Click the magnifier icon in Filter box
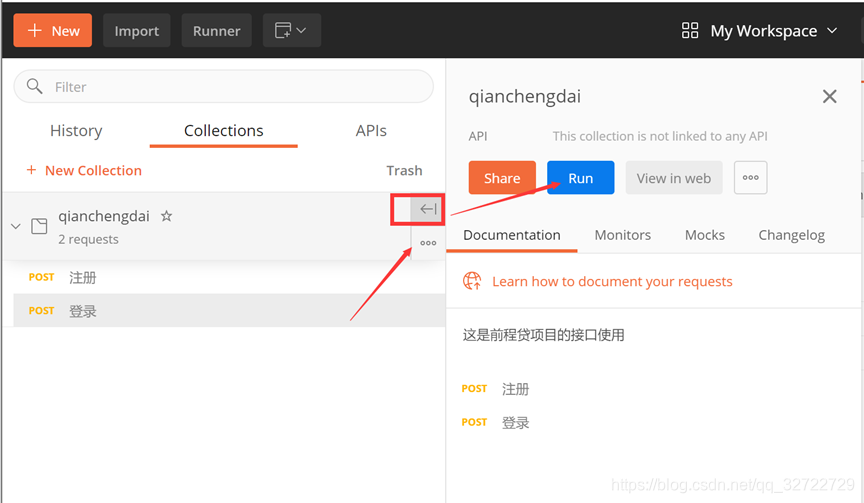Viewport: 864px width, 503px height. (x=35, y=86)
